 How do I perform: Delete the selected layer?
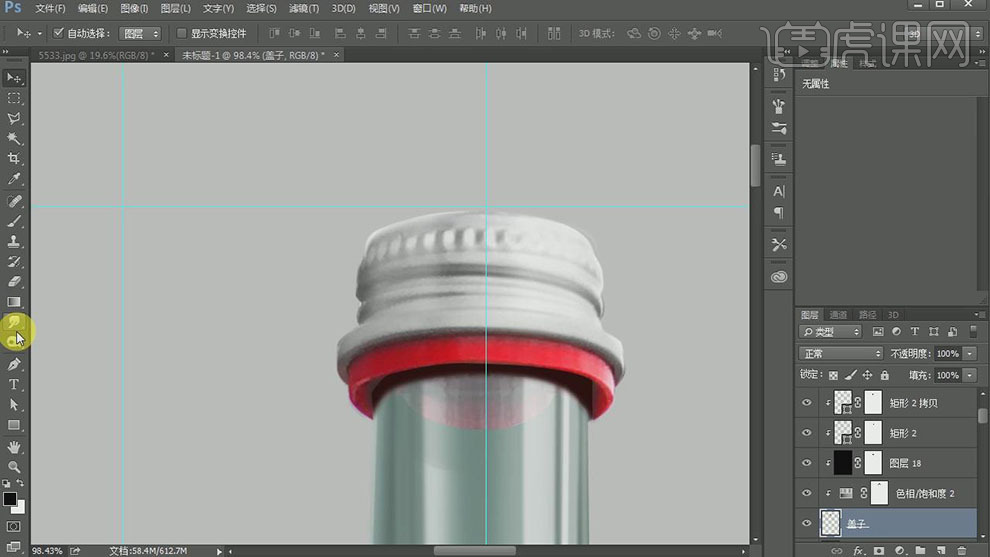tap(962, 551)
